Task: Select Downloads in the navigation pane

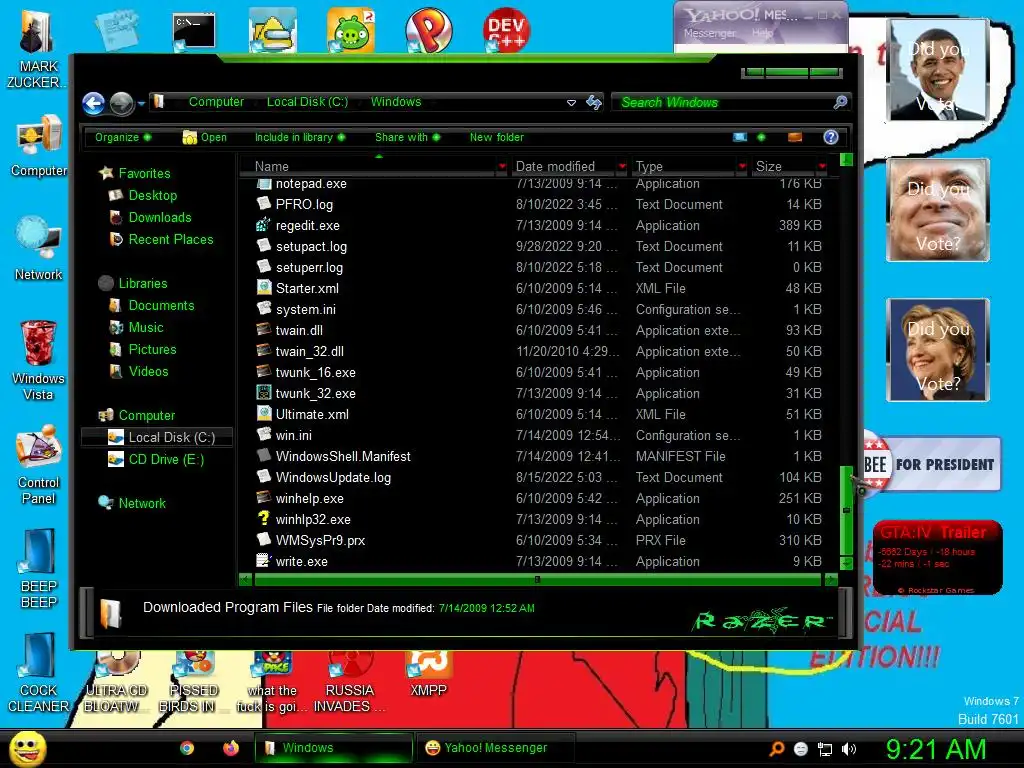Action: (x=160, y=217)
